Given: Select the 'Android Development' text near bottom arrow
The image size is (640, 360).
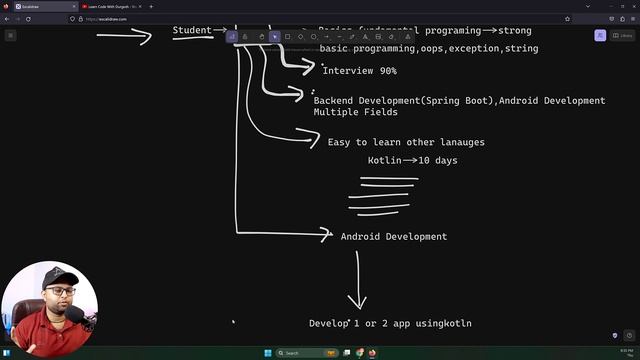Looking at the screenshot, I should tap(394, 237).
